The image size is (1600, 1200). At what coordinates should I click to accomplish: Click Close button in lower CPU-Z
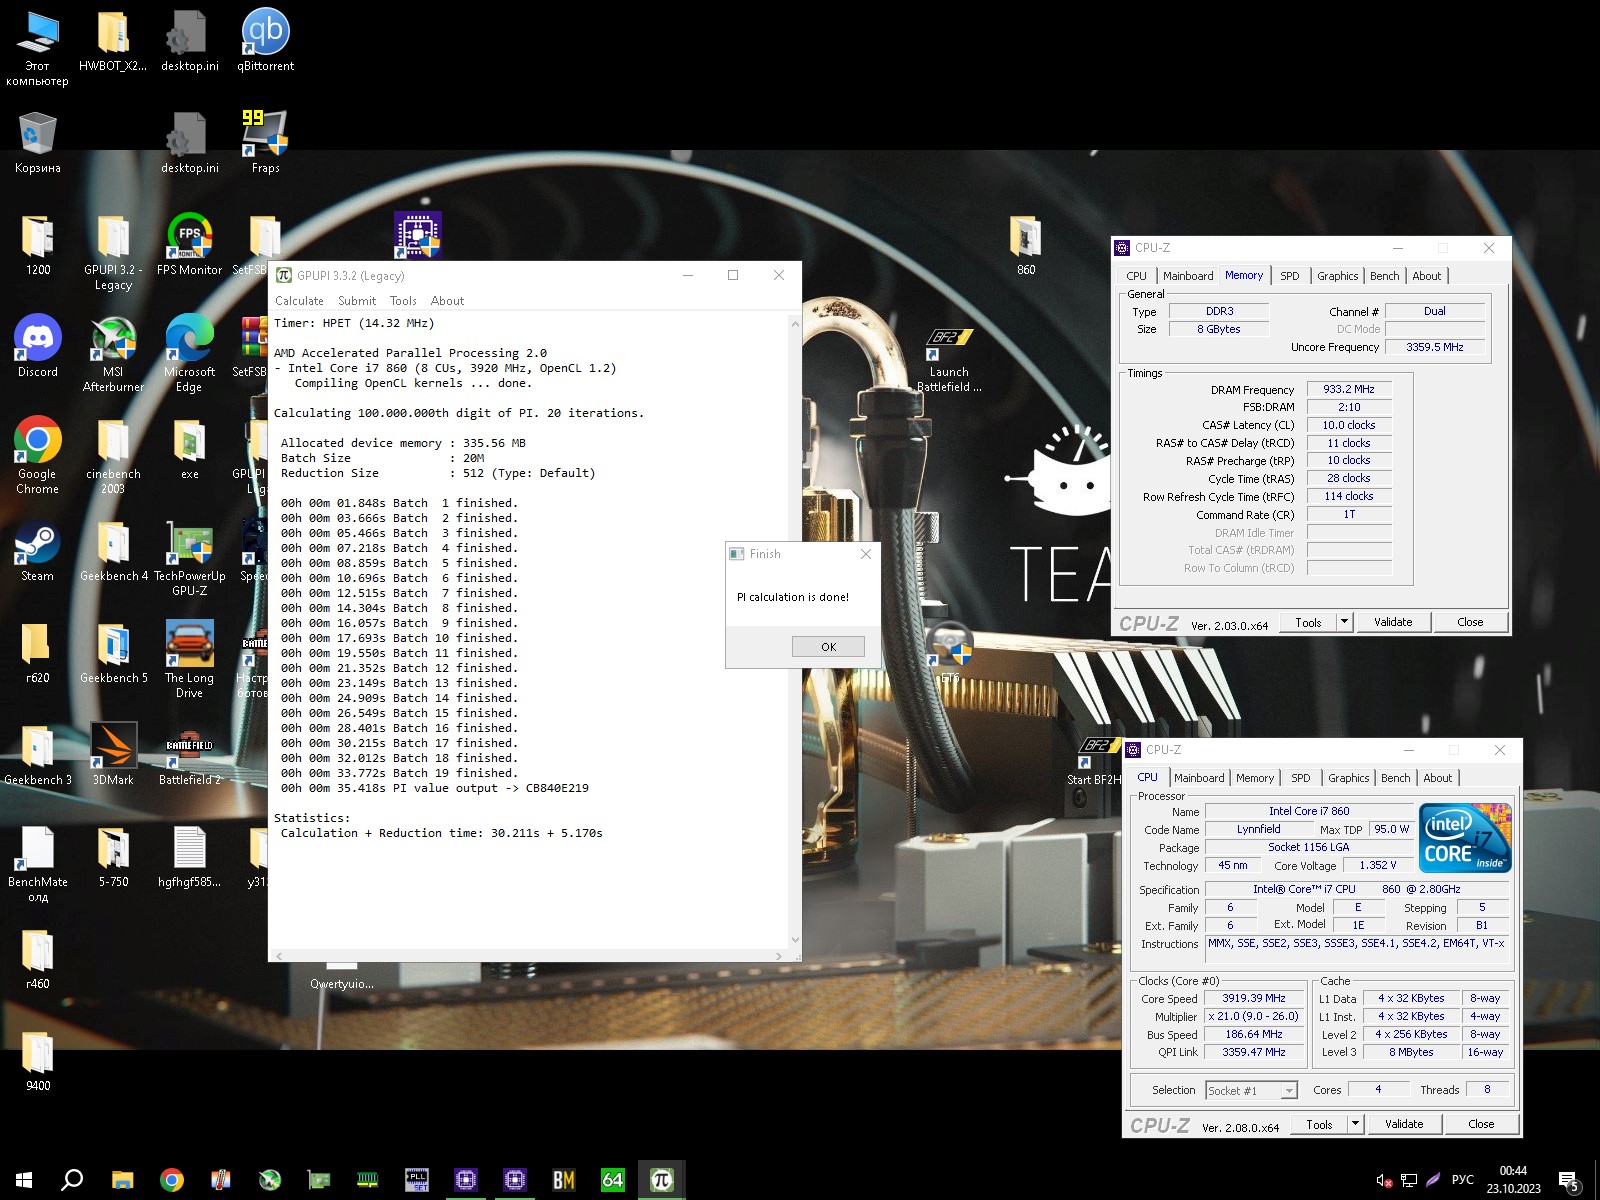(1481, 1124)
